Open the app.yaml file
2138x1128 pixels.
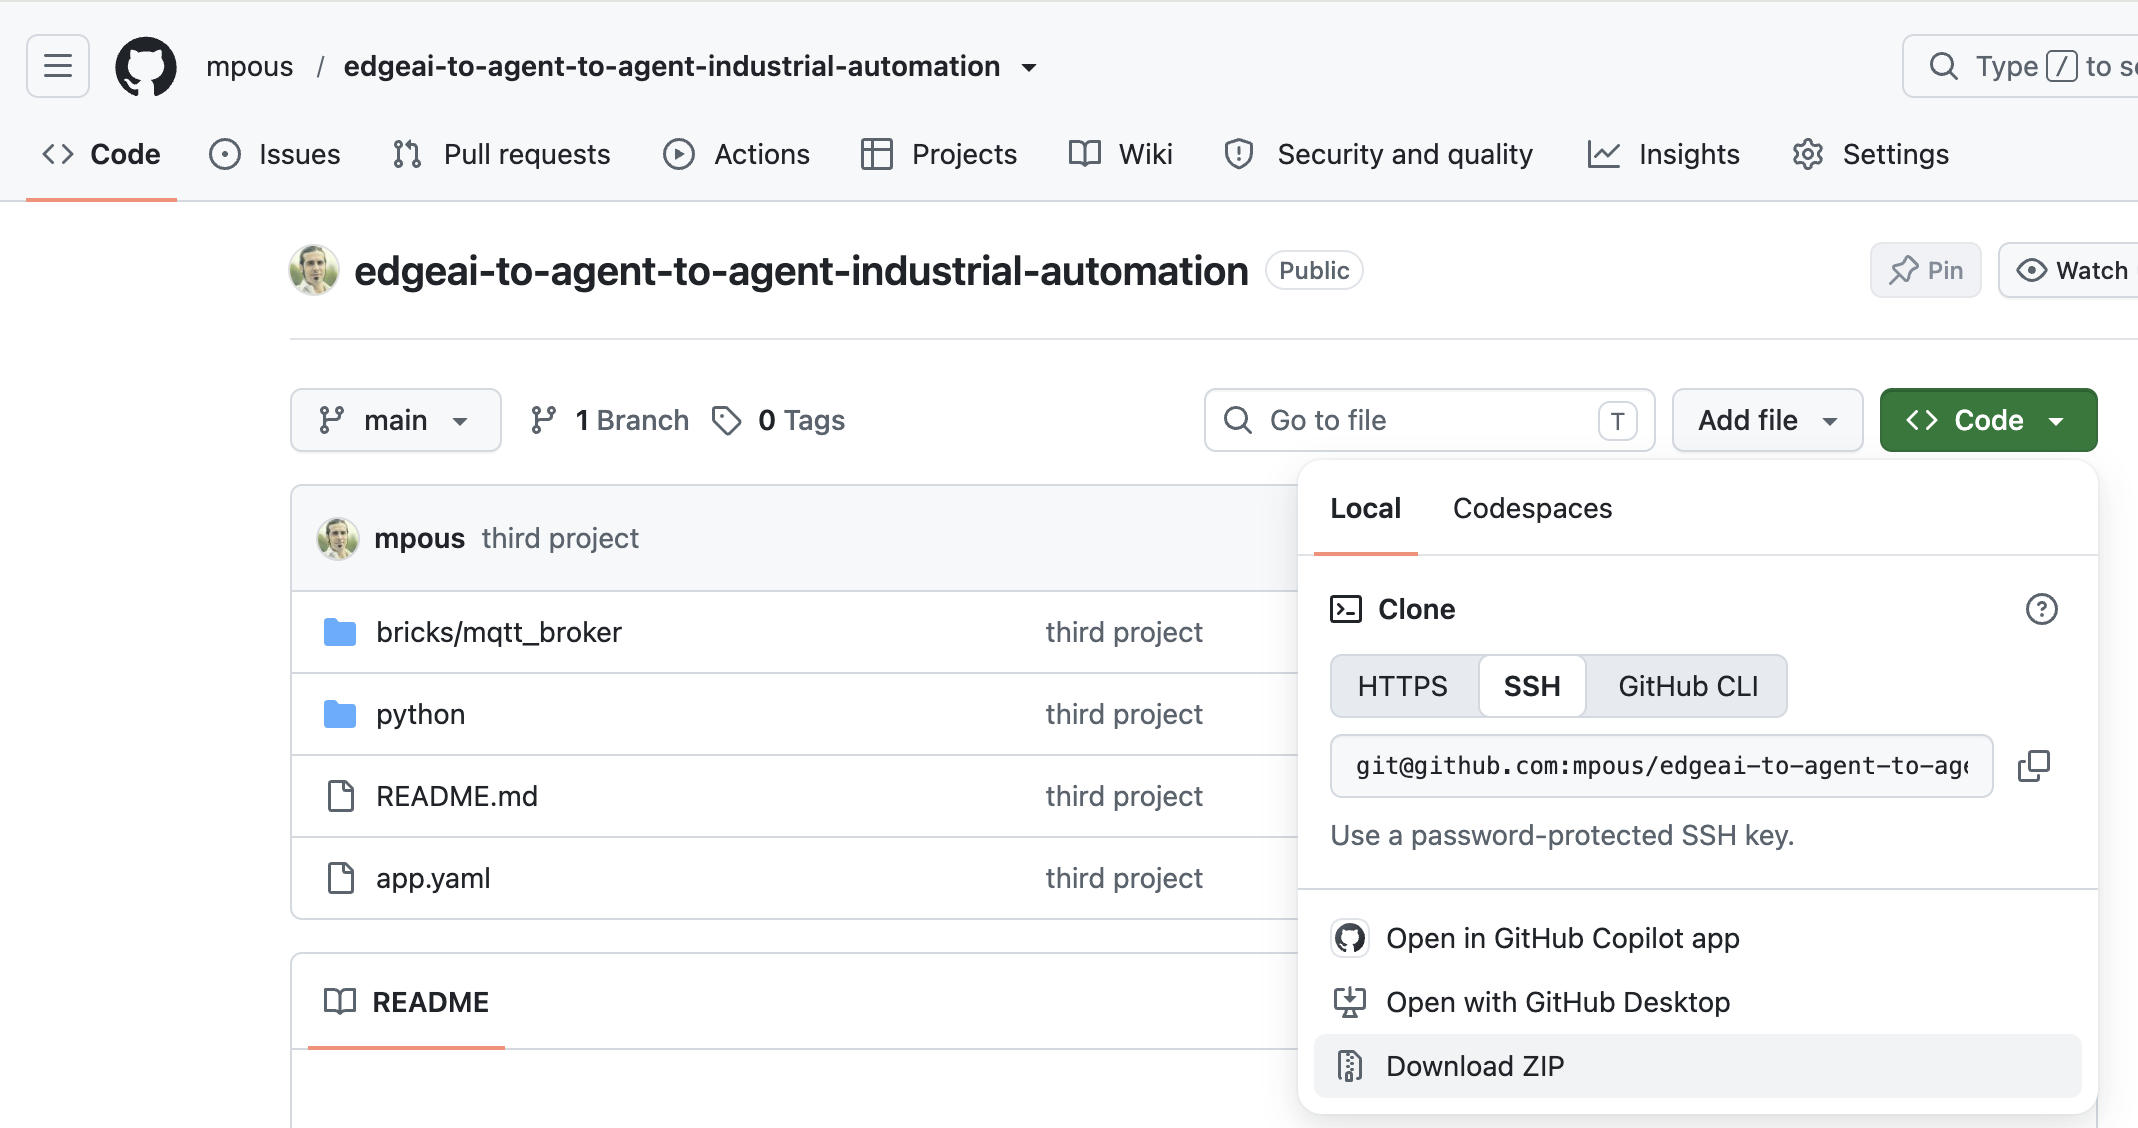433,878
